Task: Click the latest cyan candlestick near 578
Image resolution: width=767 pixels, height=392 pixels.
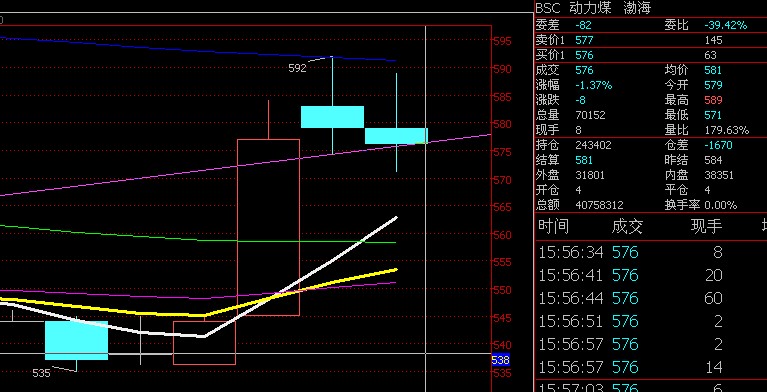Action: (x=396, y=136)
